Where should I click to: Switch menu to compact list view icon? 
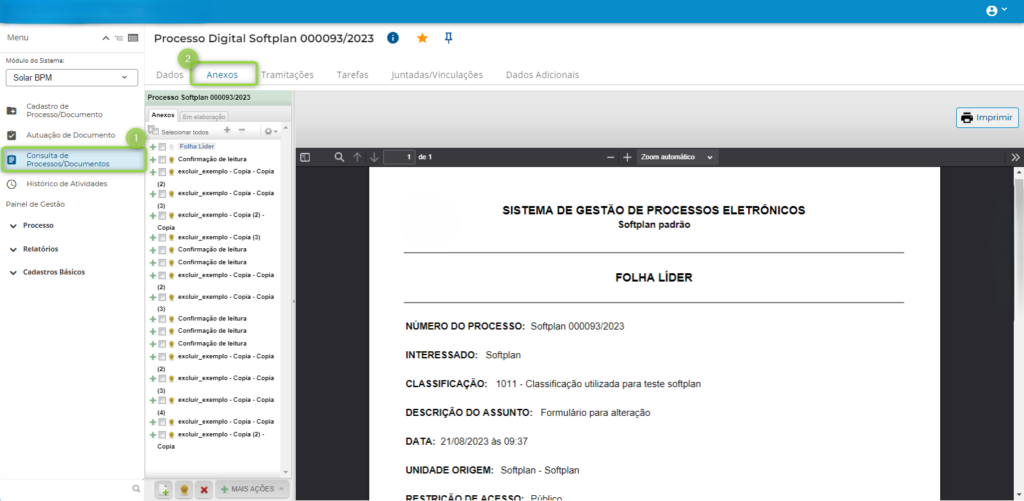(x=119, y=38)
